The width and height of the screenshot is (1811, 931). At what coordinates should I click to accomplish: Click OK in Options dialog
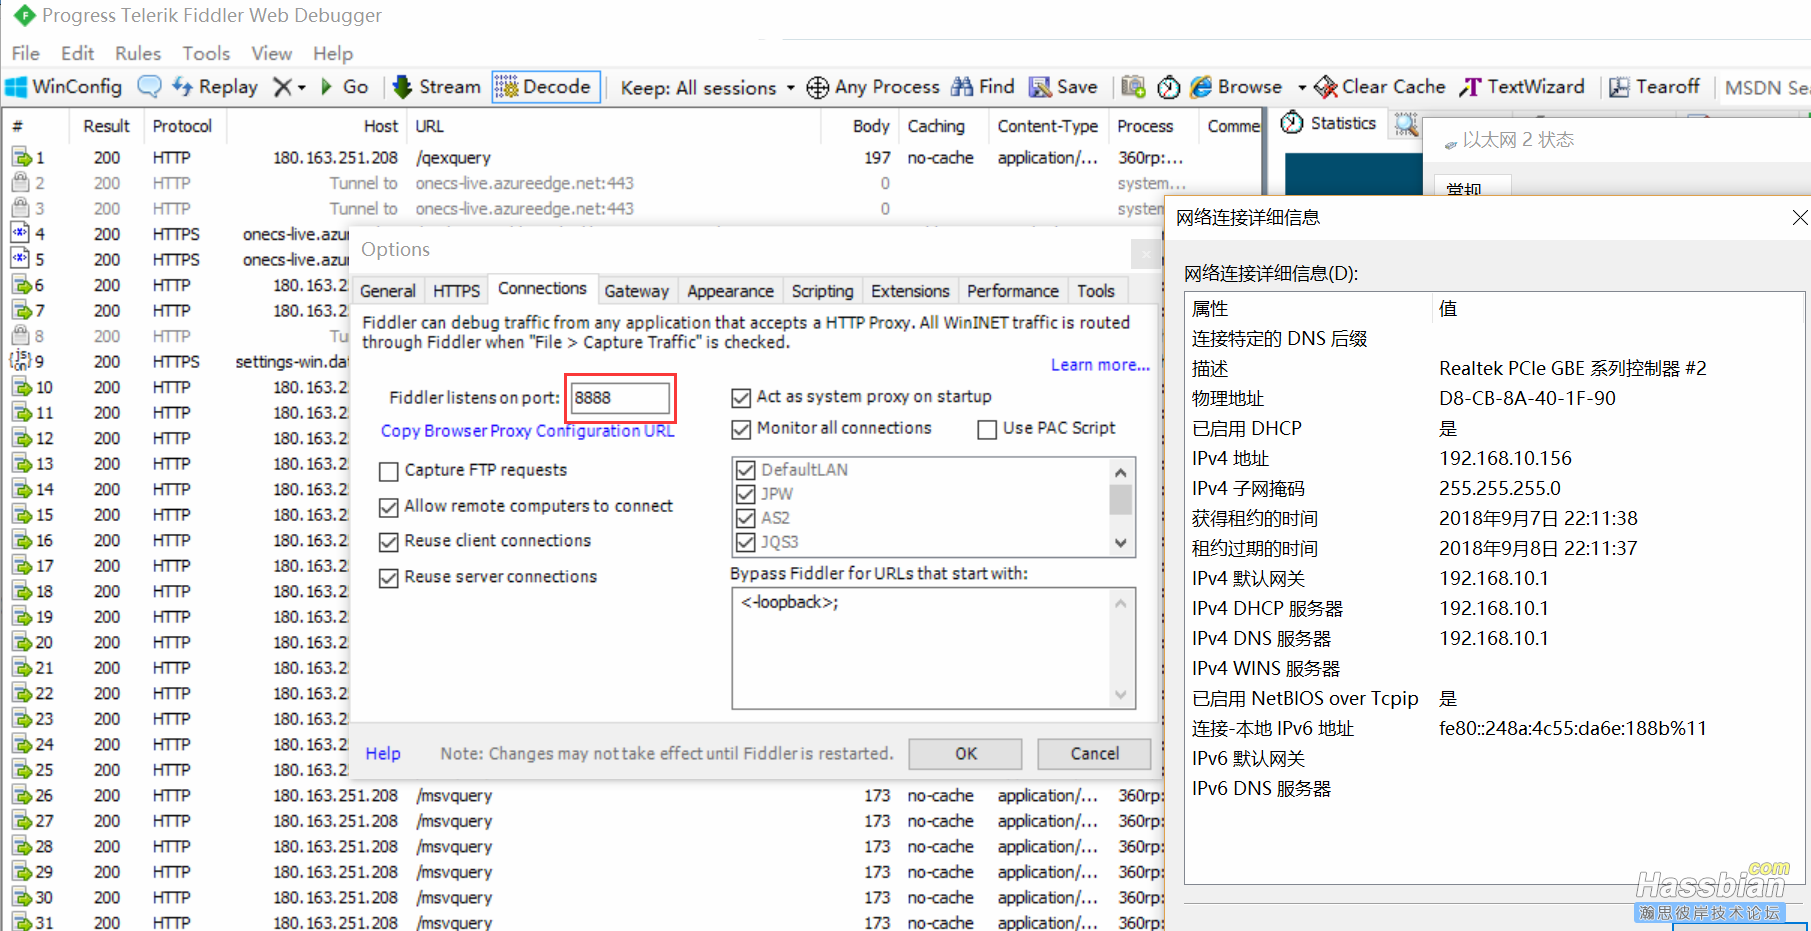[965, 754]
